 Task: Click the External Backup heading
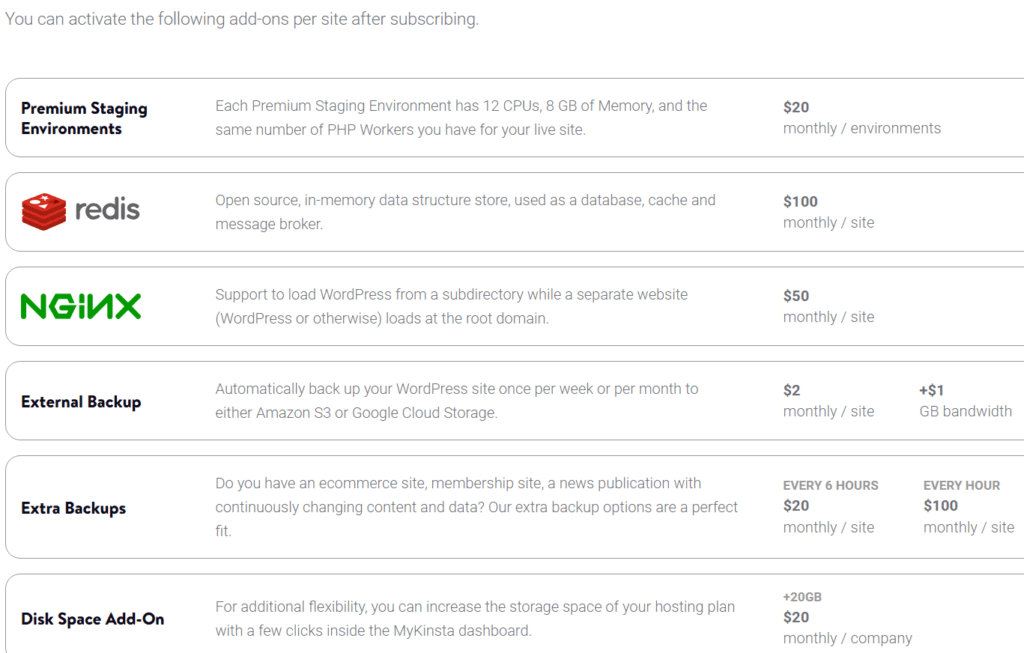(x=81, y=402)
